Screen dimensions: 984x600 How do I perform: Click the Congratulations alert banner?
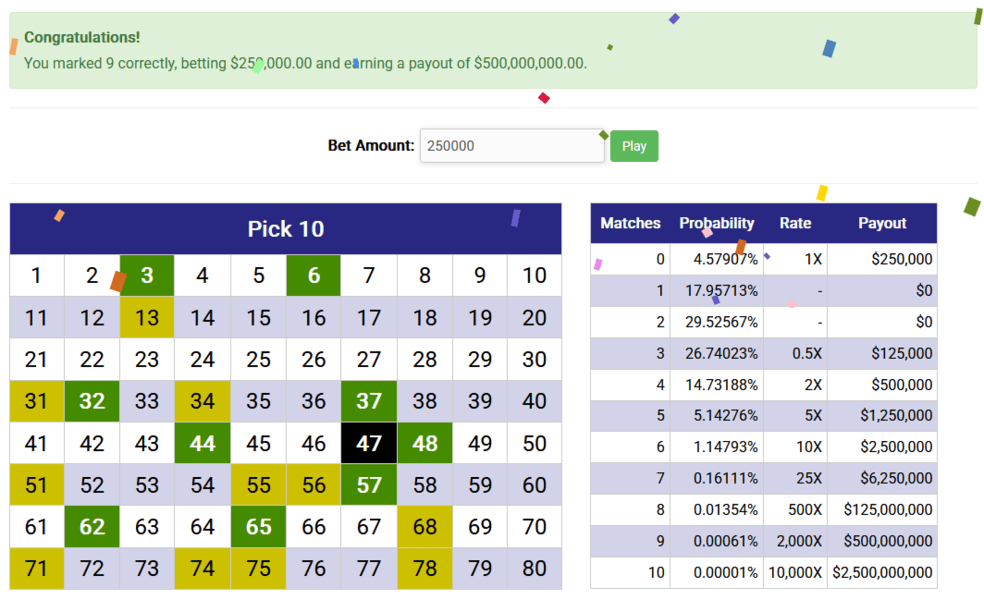tap(493, 50)
